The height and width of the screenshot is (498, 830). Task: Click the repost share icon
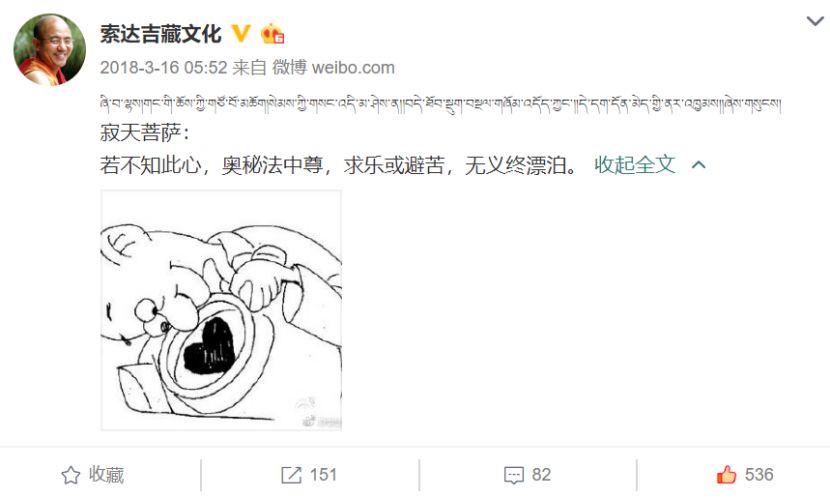pos(291,475)
